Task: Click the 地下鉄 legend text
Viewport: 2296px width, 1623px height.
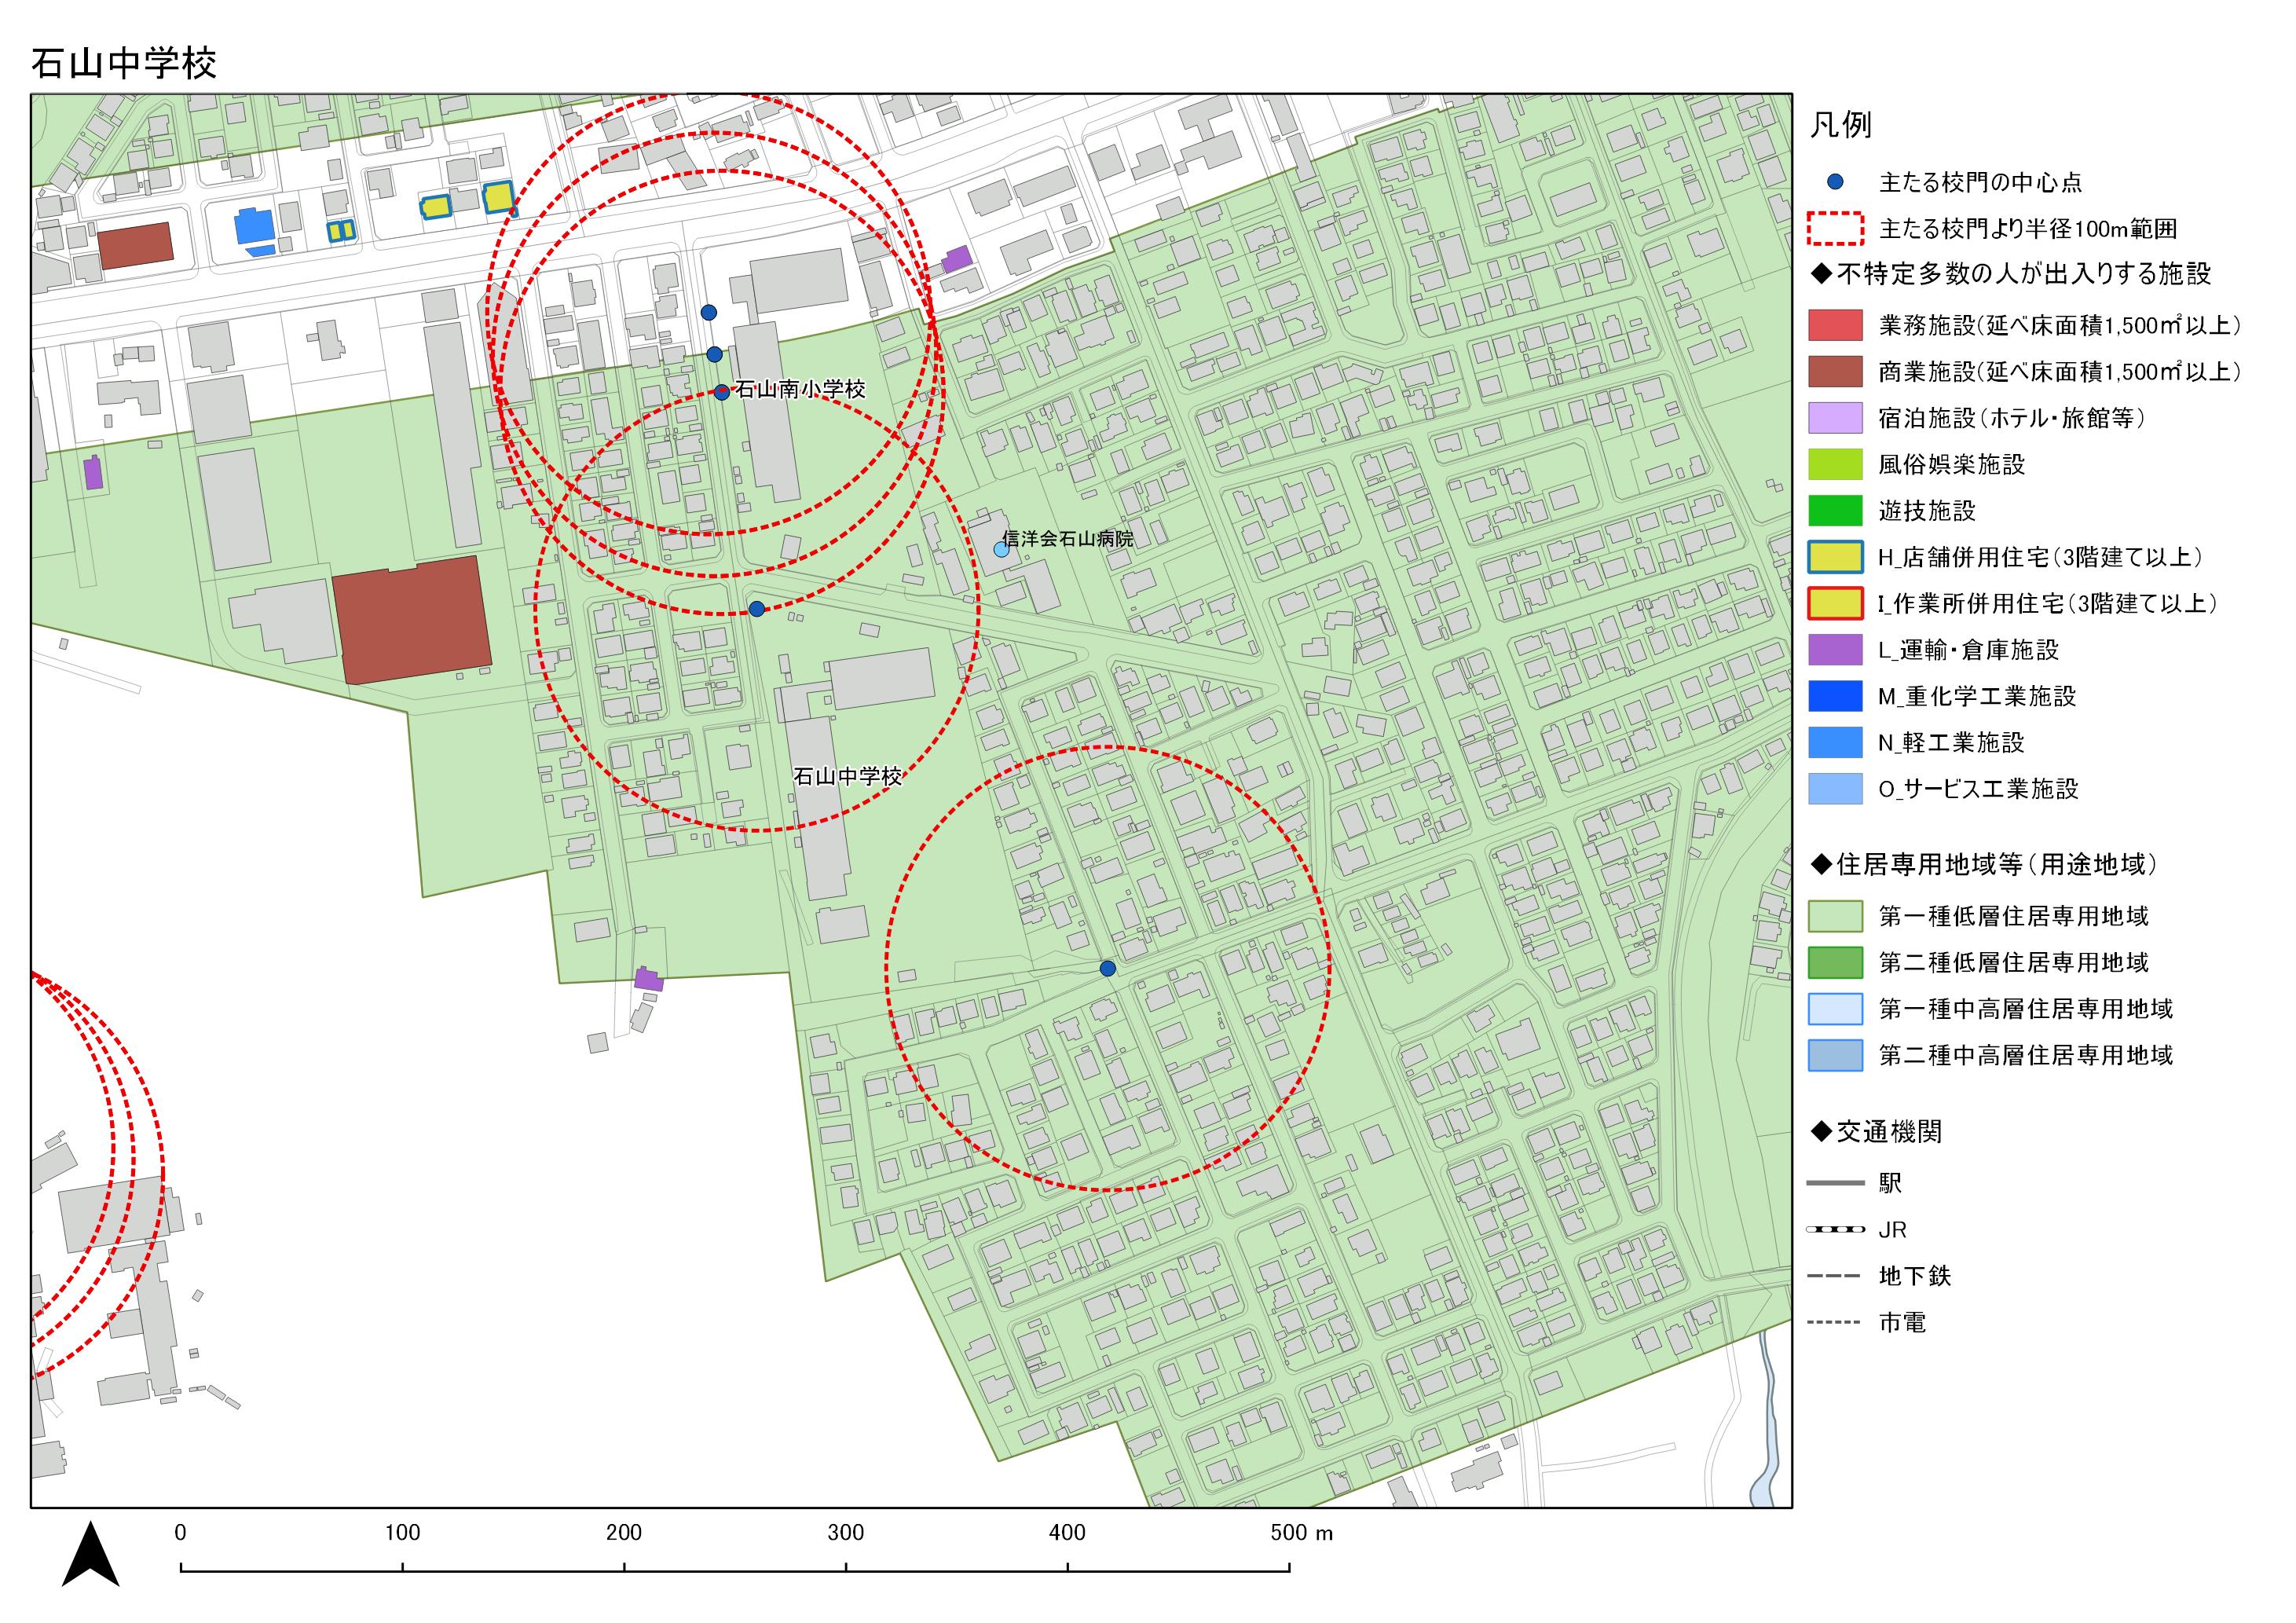Action: (x=1915, y=1276)
